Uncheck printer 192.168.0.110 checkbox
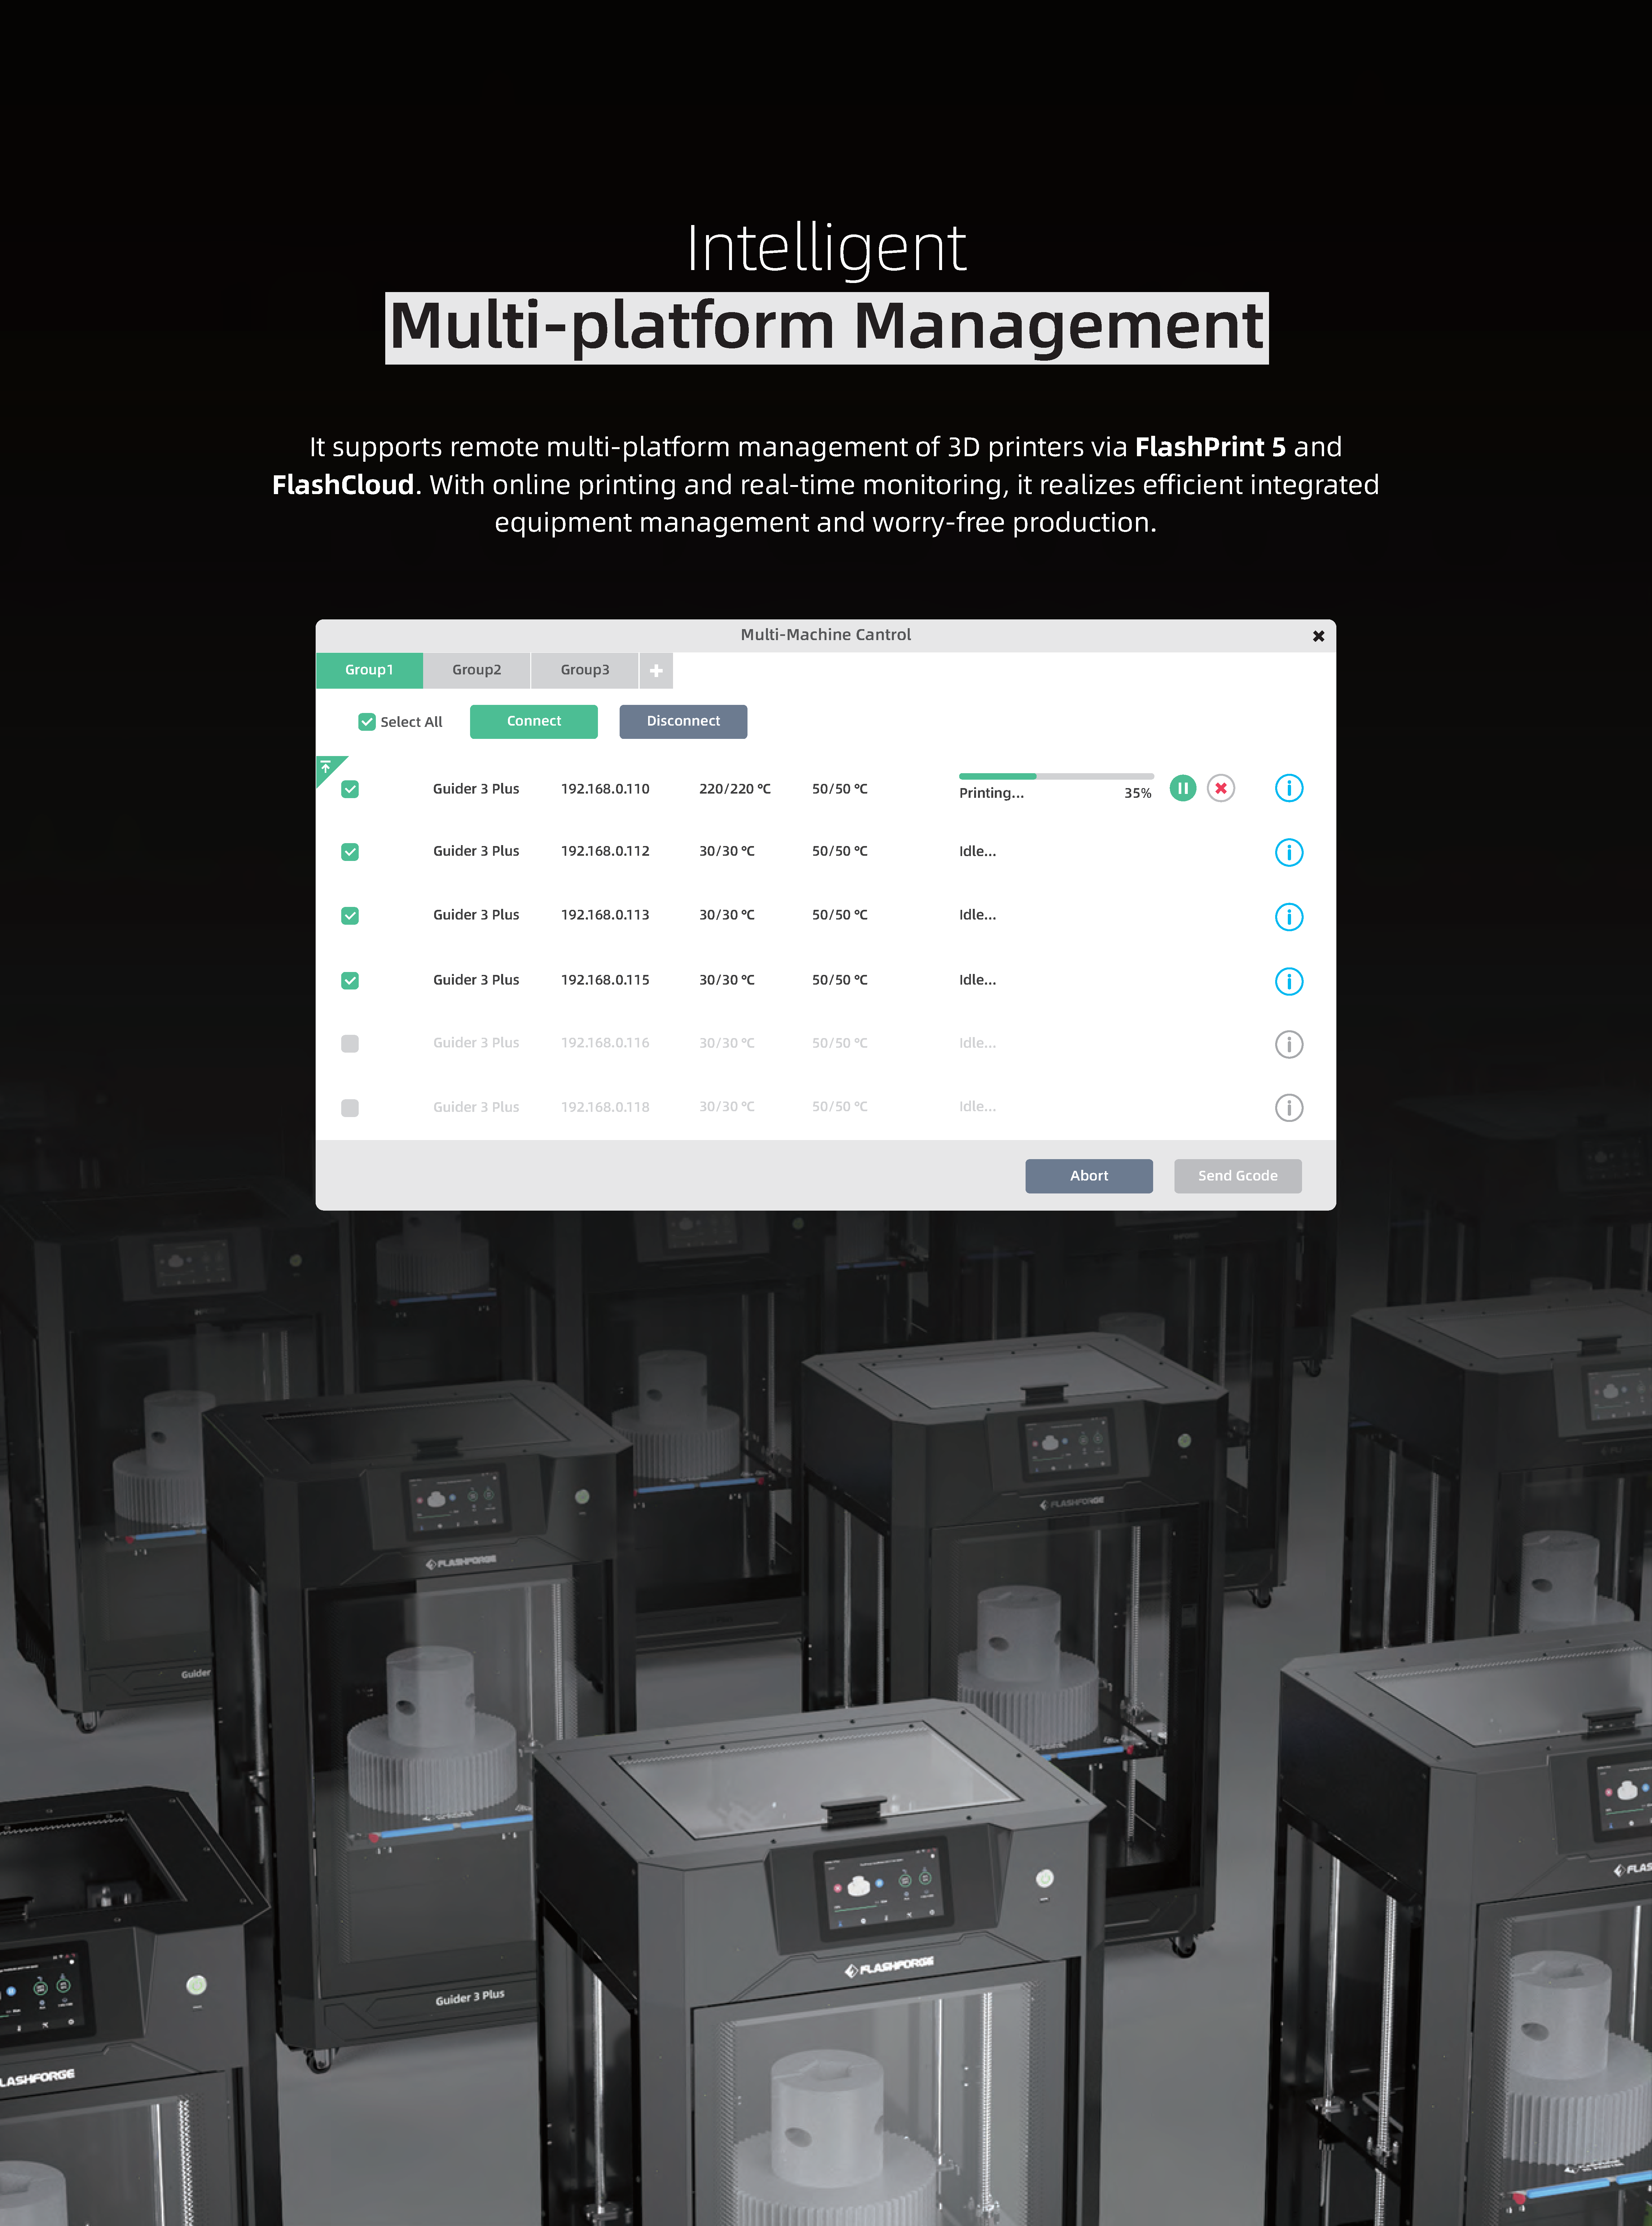Image resolution: width=1652 pixels, height=2226 pixels. (350, 789)
